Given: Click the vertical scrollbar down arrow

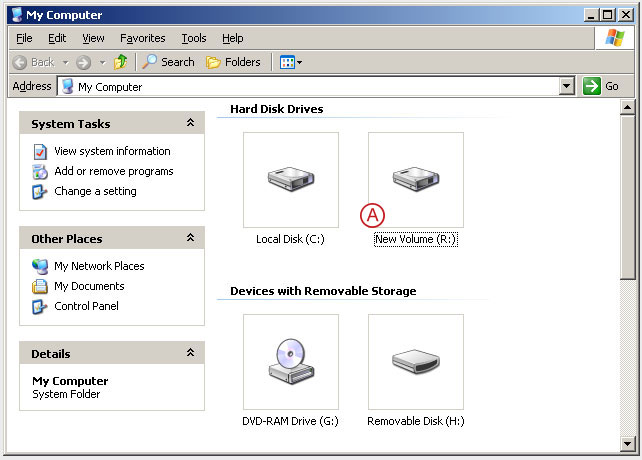Looking at the screenshot, I should pyautogui.click(x=628, y=443).
